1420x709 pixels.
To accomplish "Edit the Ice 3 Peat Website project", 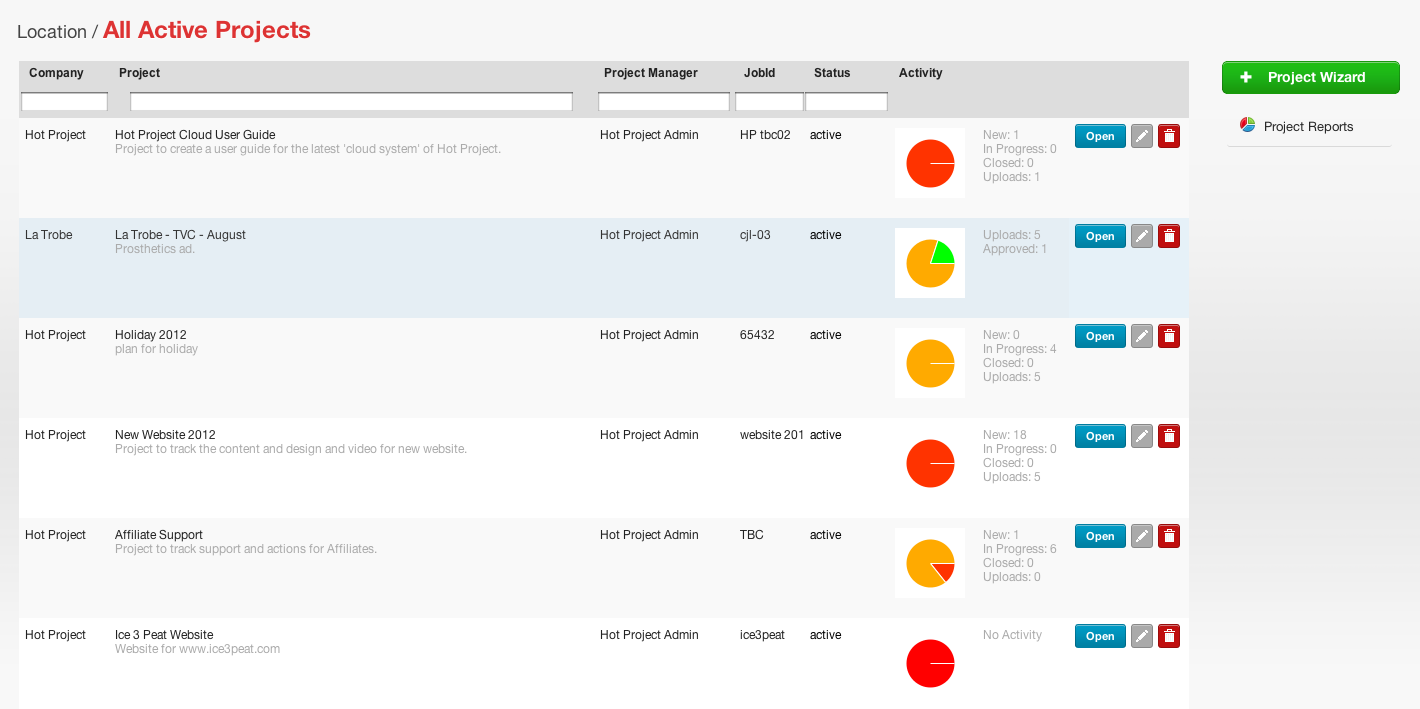I will pos(1142,636).
